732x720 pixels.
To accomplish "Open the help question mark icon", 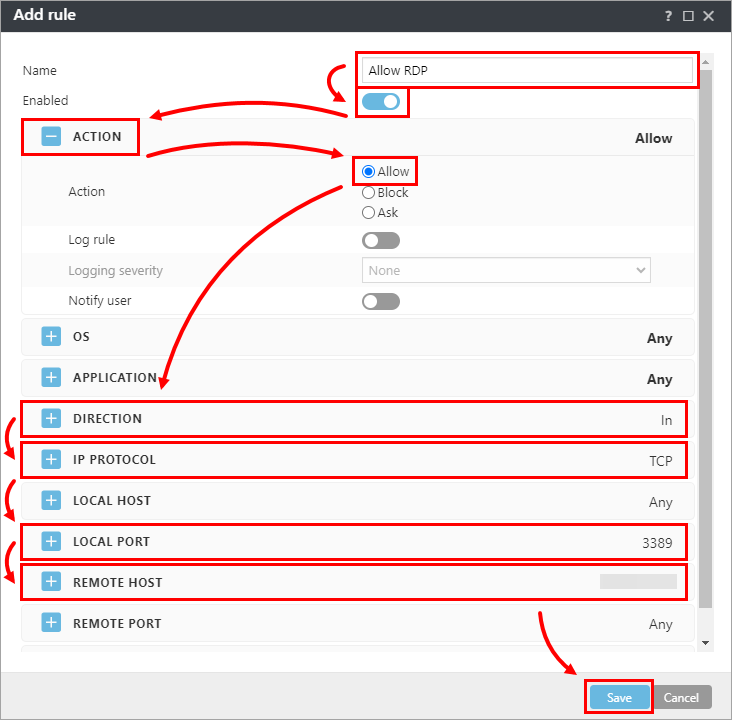I will [x=668, y=16].
